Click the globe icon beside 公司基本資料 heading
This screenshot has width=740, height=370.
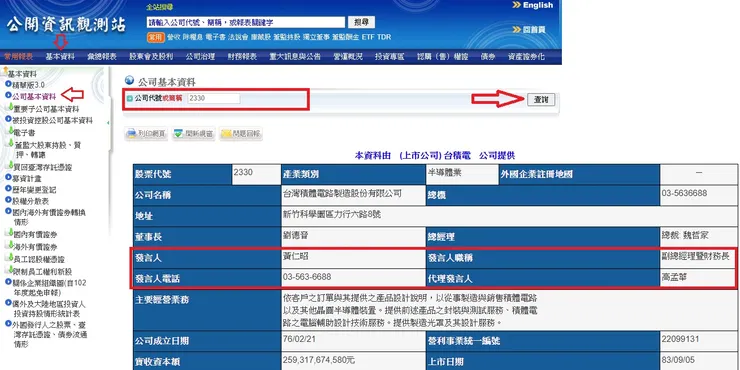pos(129,81)
